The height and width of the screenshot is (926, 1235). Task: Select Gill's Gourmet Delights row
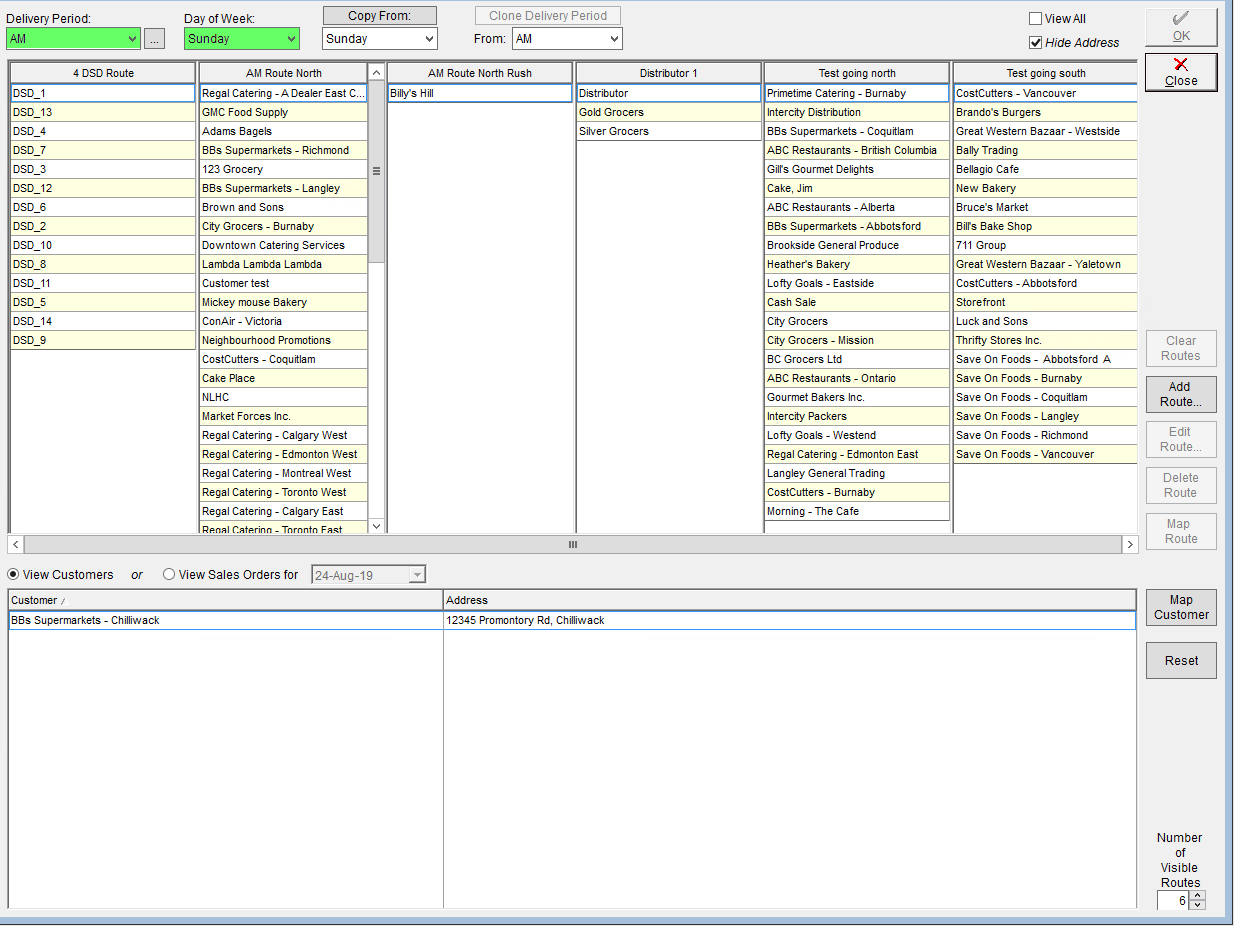(857, 169)
